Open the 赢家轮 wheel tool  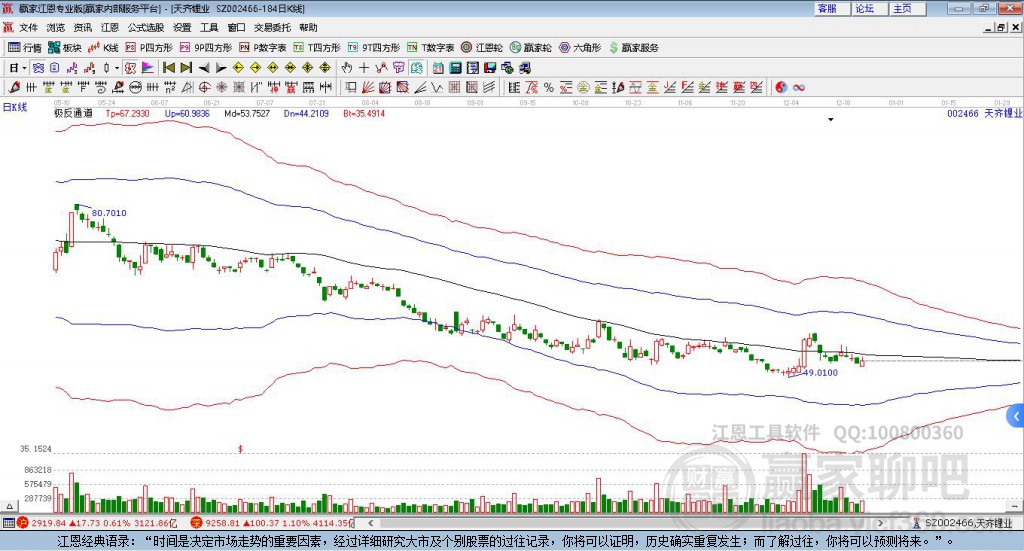tap(530, 48)
